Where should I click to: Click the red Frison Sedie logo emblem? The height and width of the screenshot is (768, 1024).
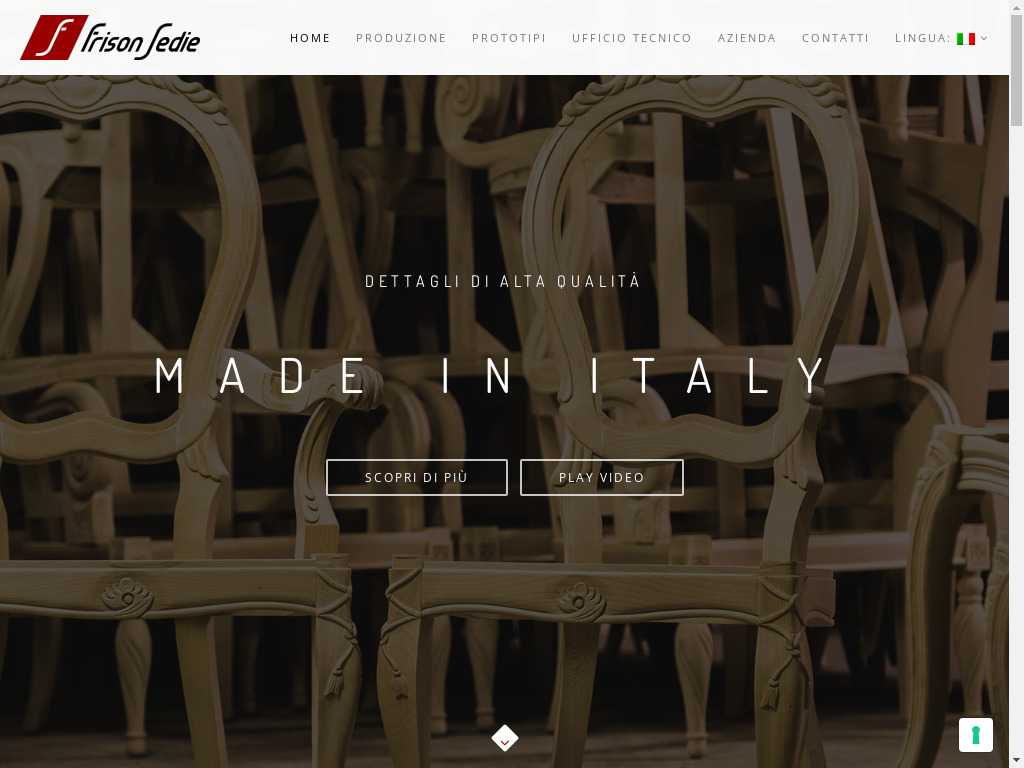(54, 37)
